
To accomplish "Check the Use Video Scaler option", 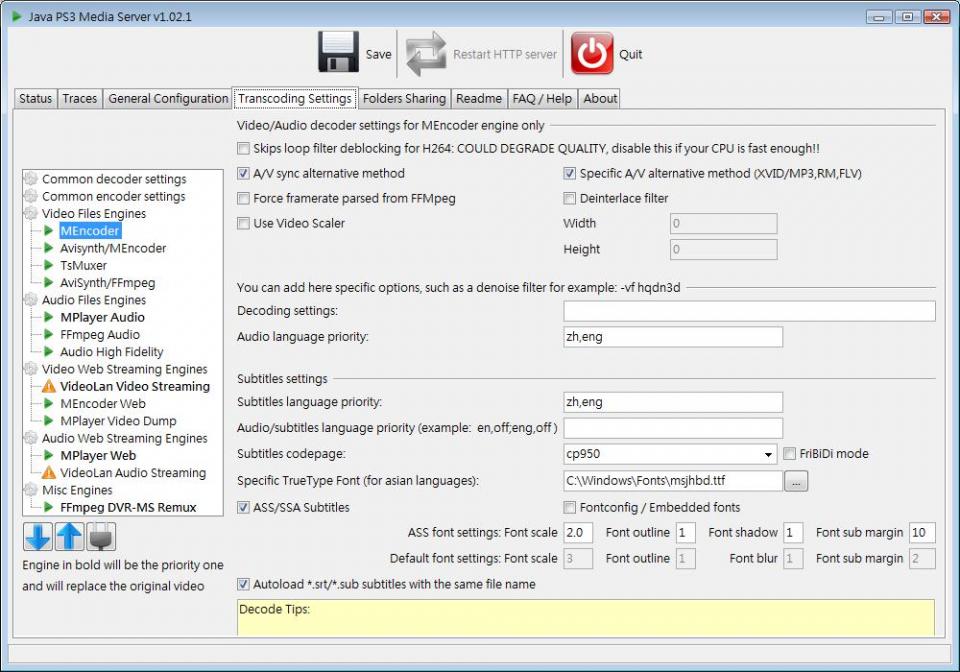I will pyautogui.click(x=244, y=223).
